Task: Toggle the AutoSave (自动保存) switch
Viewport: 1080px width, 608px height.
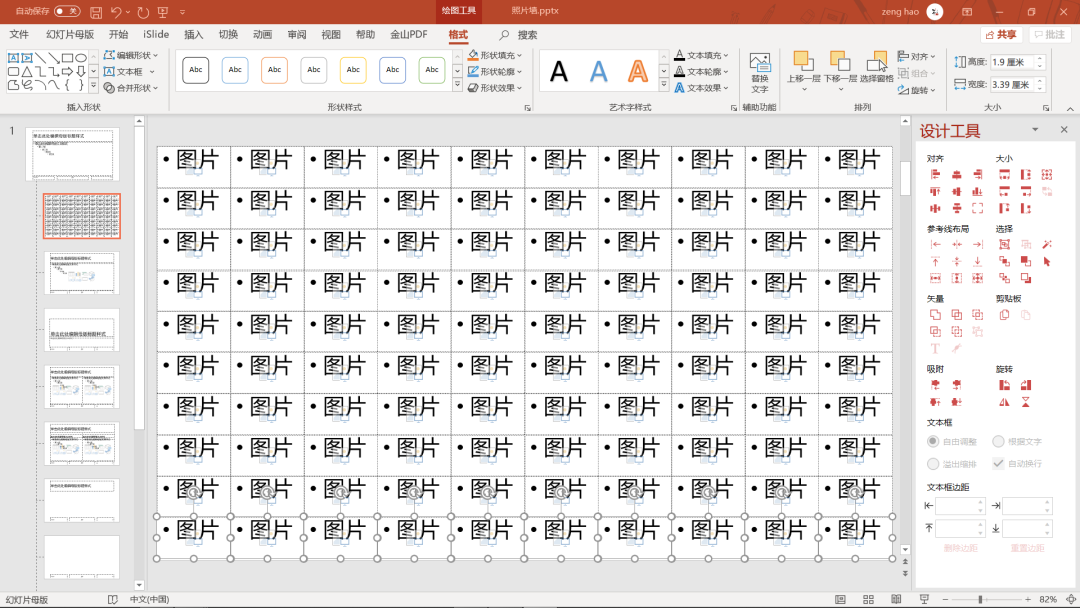Action: coord(67,12)
